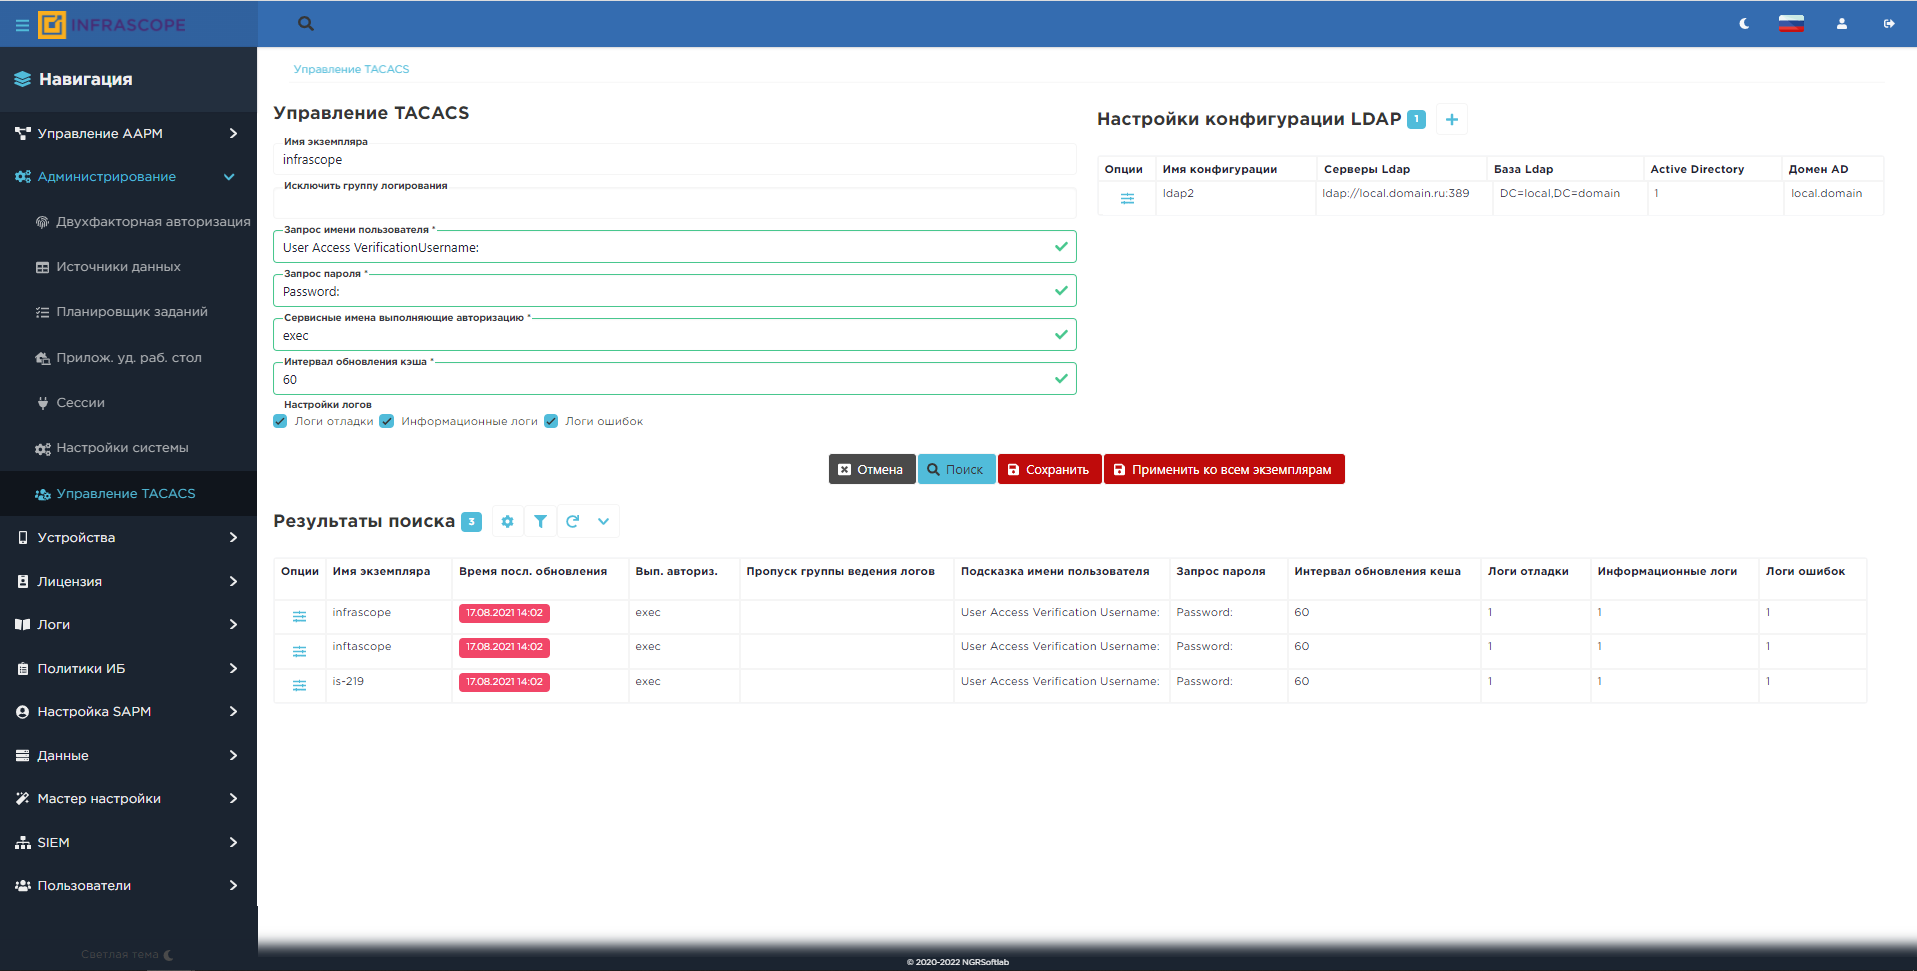Open the Сессии page
1917x971 pixels.
point(128,403)
